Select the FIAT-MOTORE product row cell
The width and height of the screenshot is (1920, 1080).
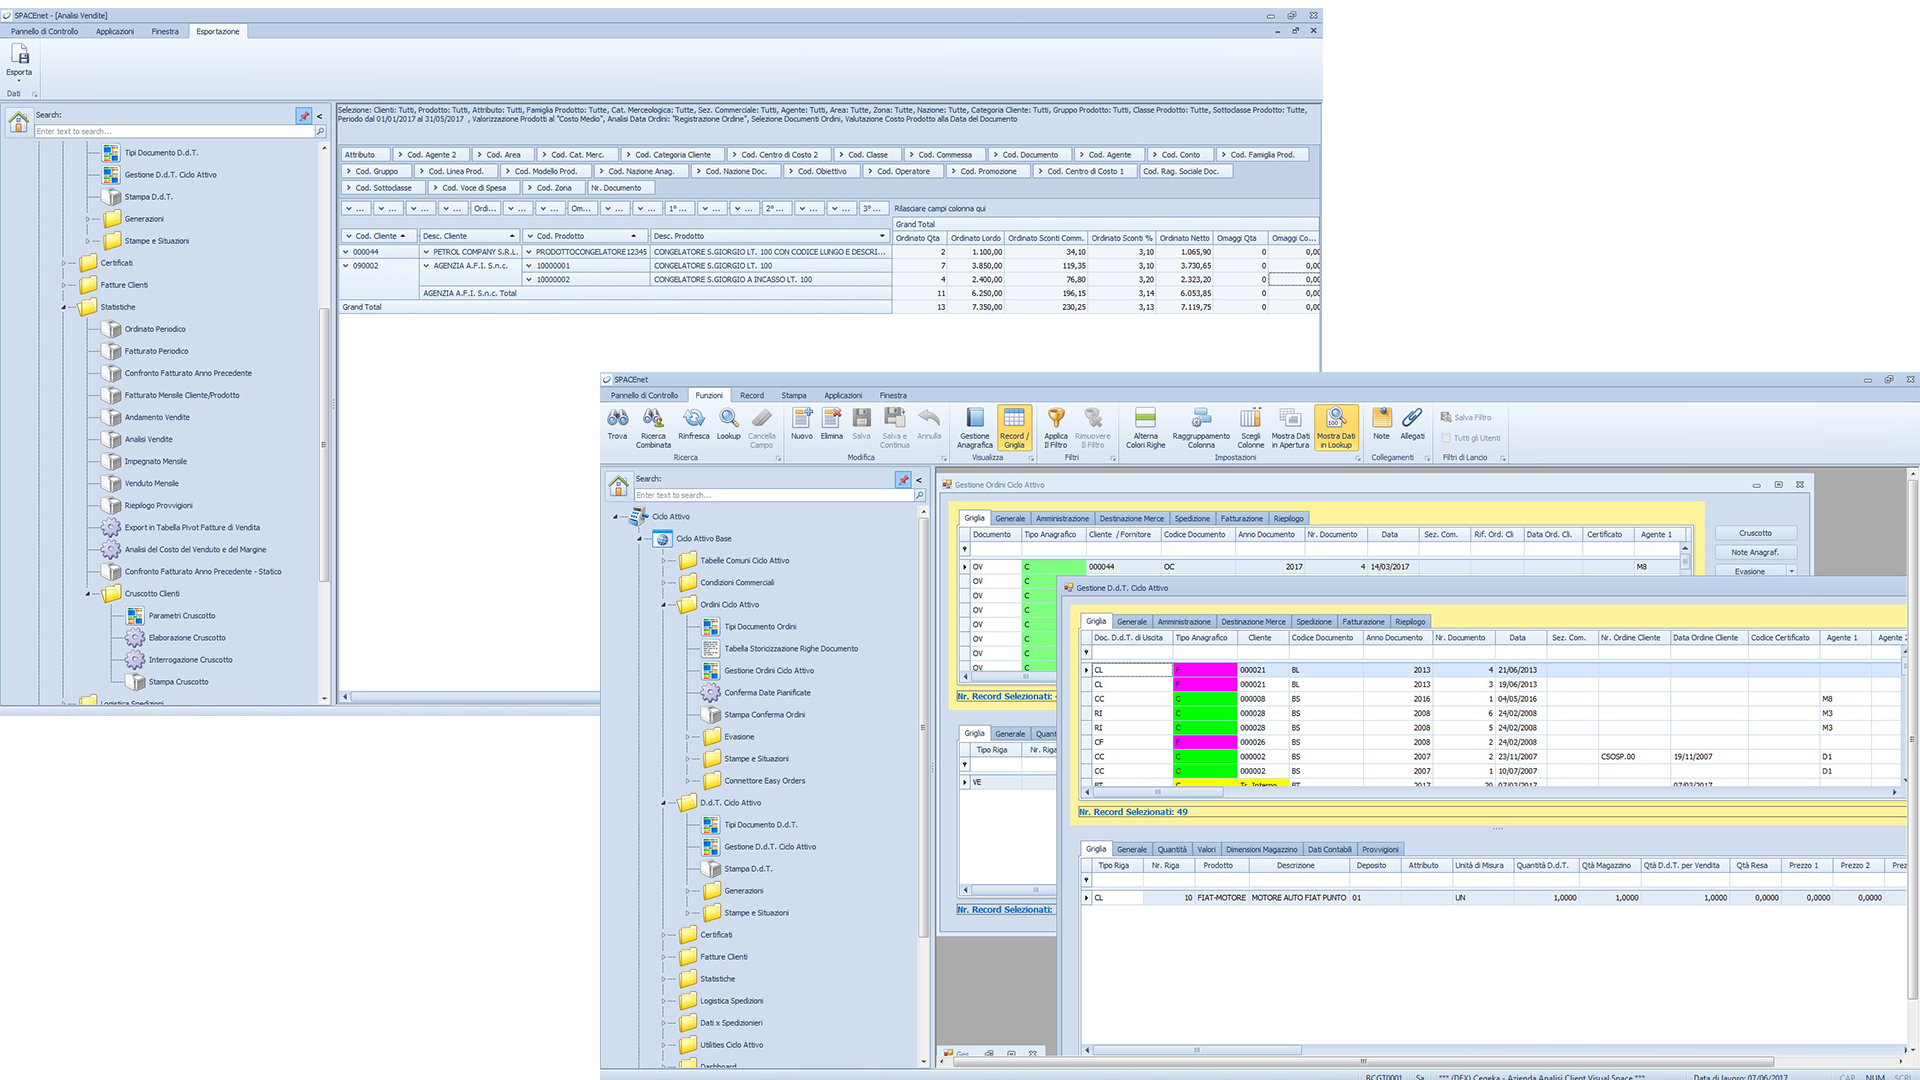[1221, 898]
